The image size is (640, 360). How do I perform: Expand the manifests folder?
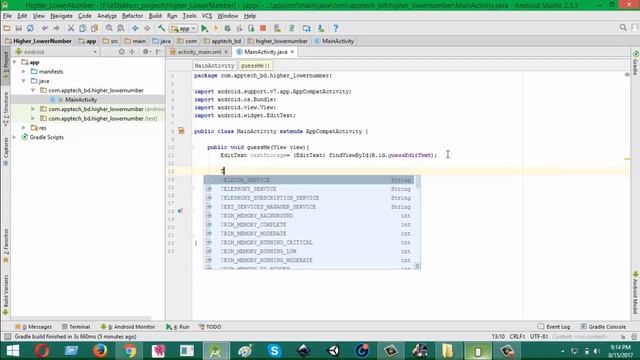click(24, 71)
